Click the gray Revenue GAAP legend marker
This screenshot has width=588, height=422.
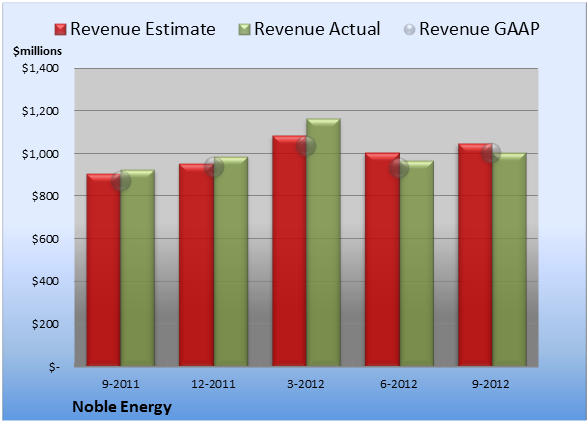(410, 30)
